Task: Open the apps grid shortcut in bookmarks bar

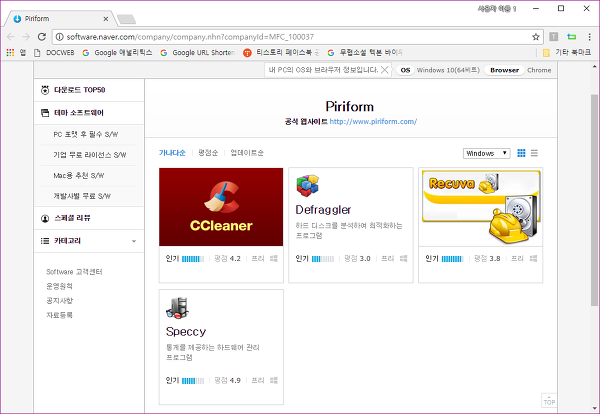Action: tap(10, 52)
